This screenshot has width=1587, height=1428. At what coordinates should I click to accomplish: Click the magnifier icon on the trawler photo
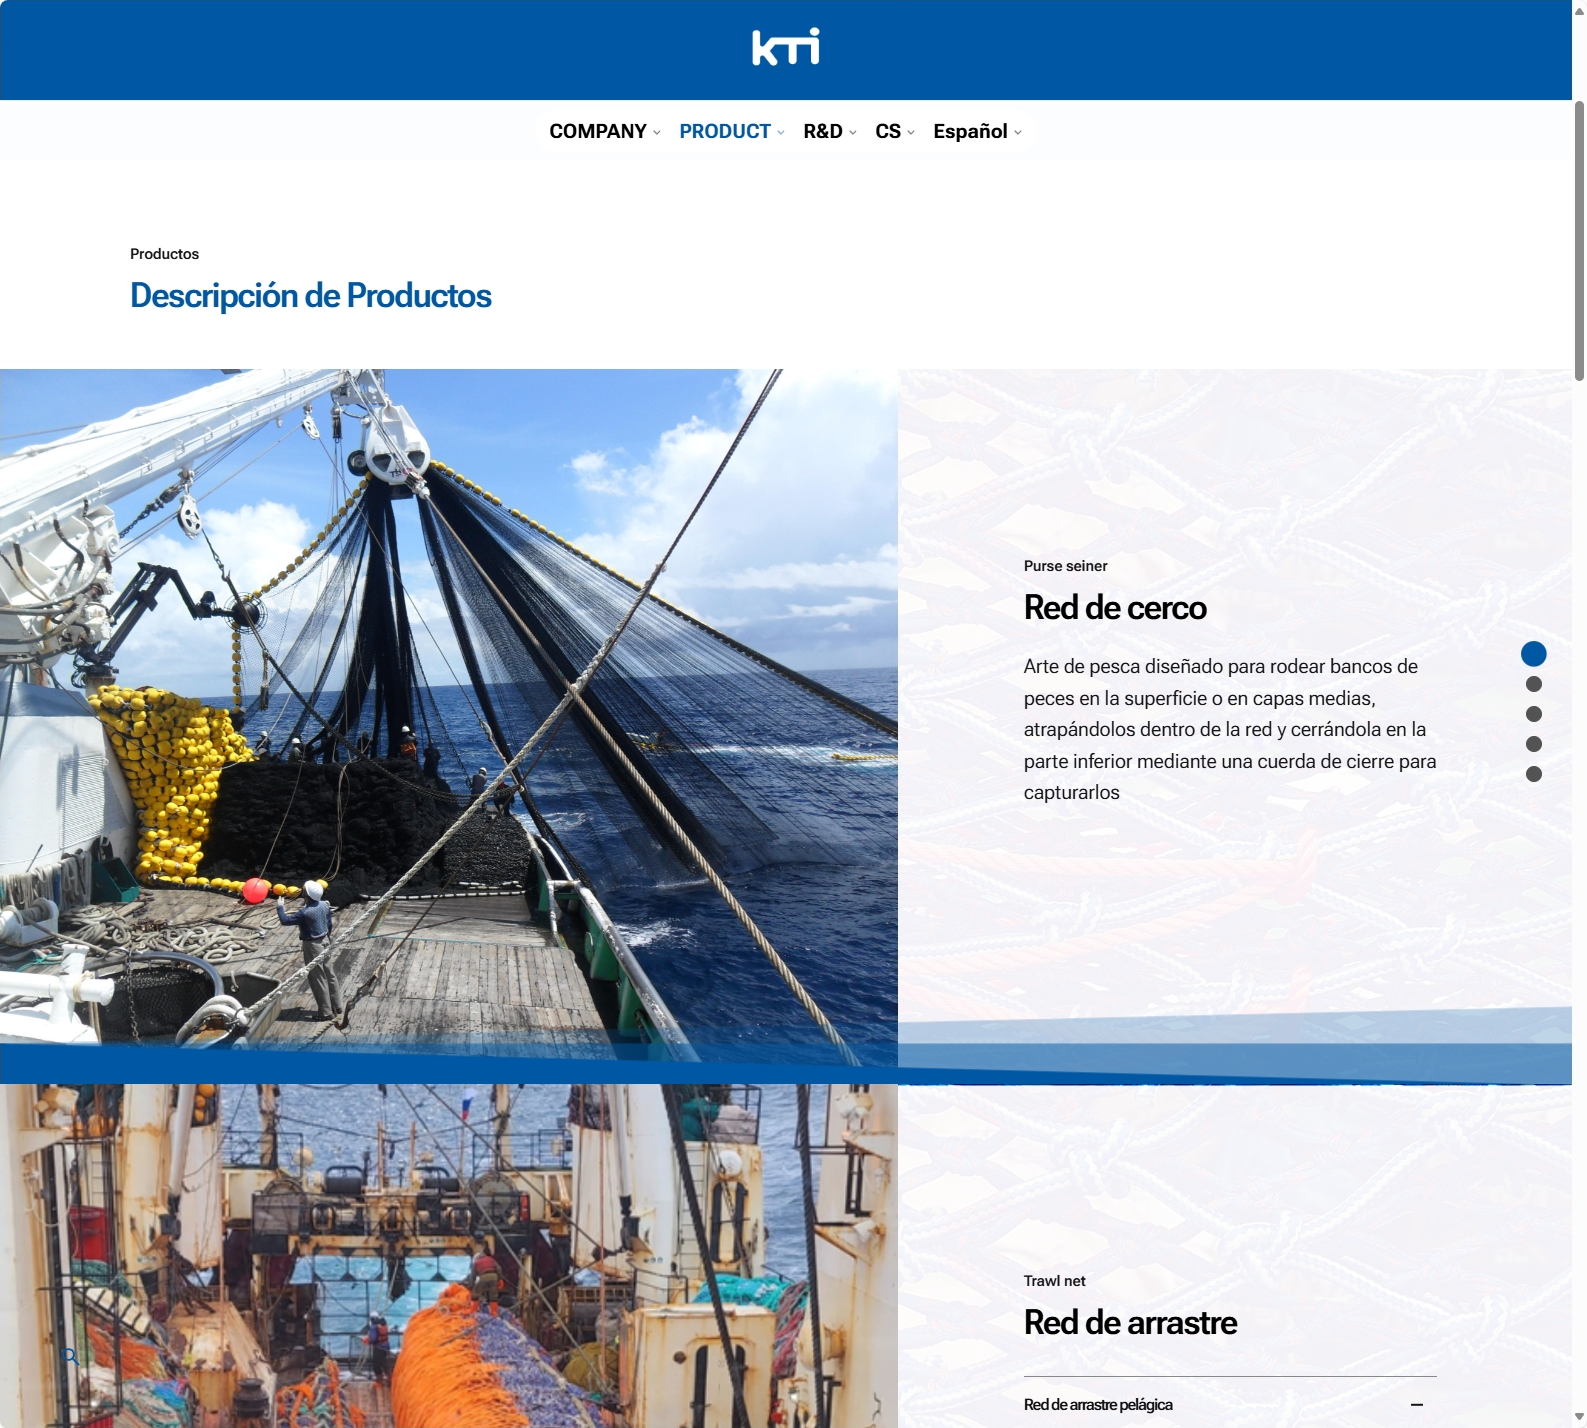click(x=70, y=1356)
